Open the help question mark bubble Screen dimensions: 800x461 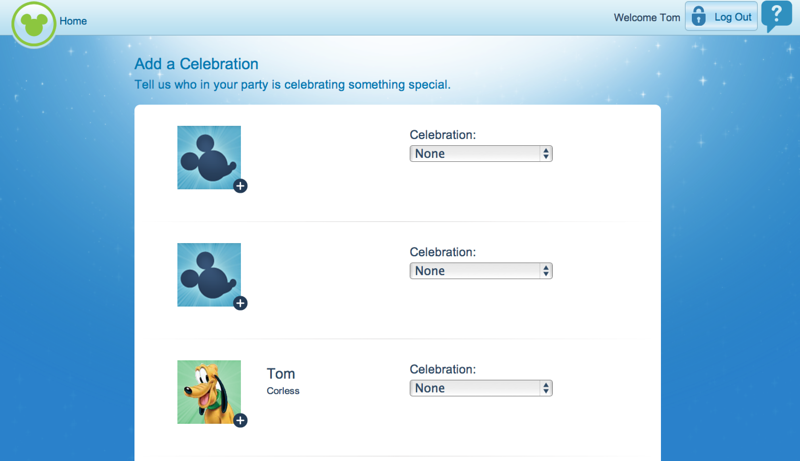click(x=775, y=15)
